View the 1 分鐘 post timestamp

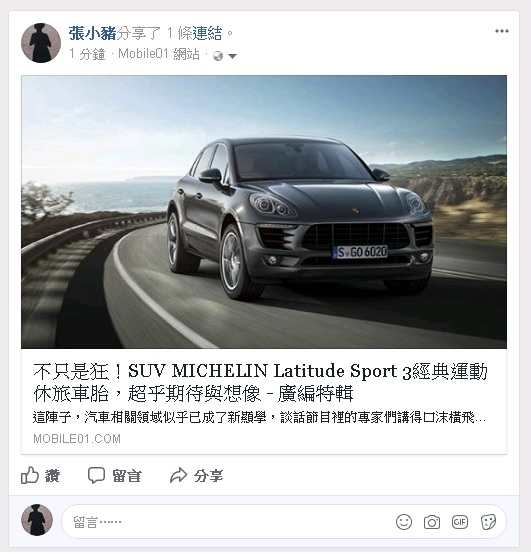click(87, 54)
